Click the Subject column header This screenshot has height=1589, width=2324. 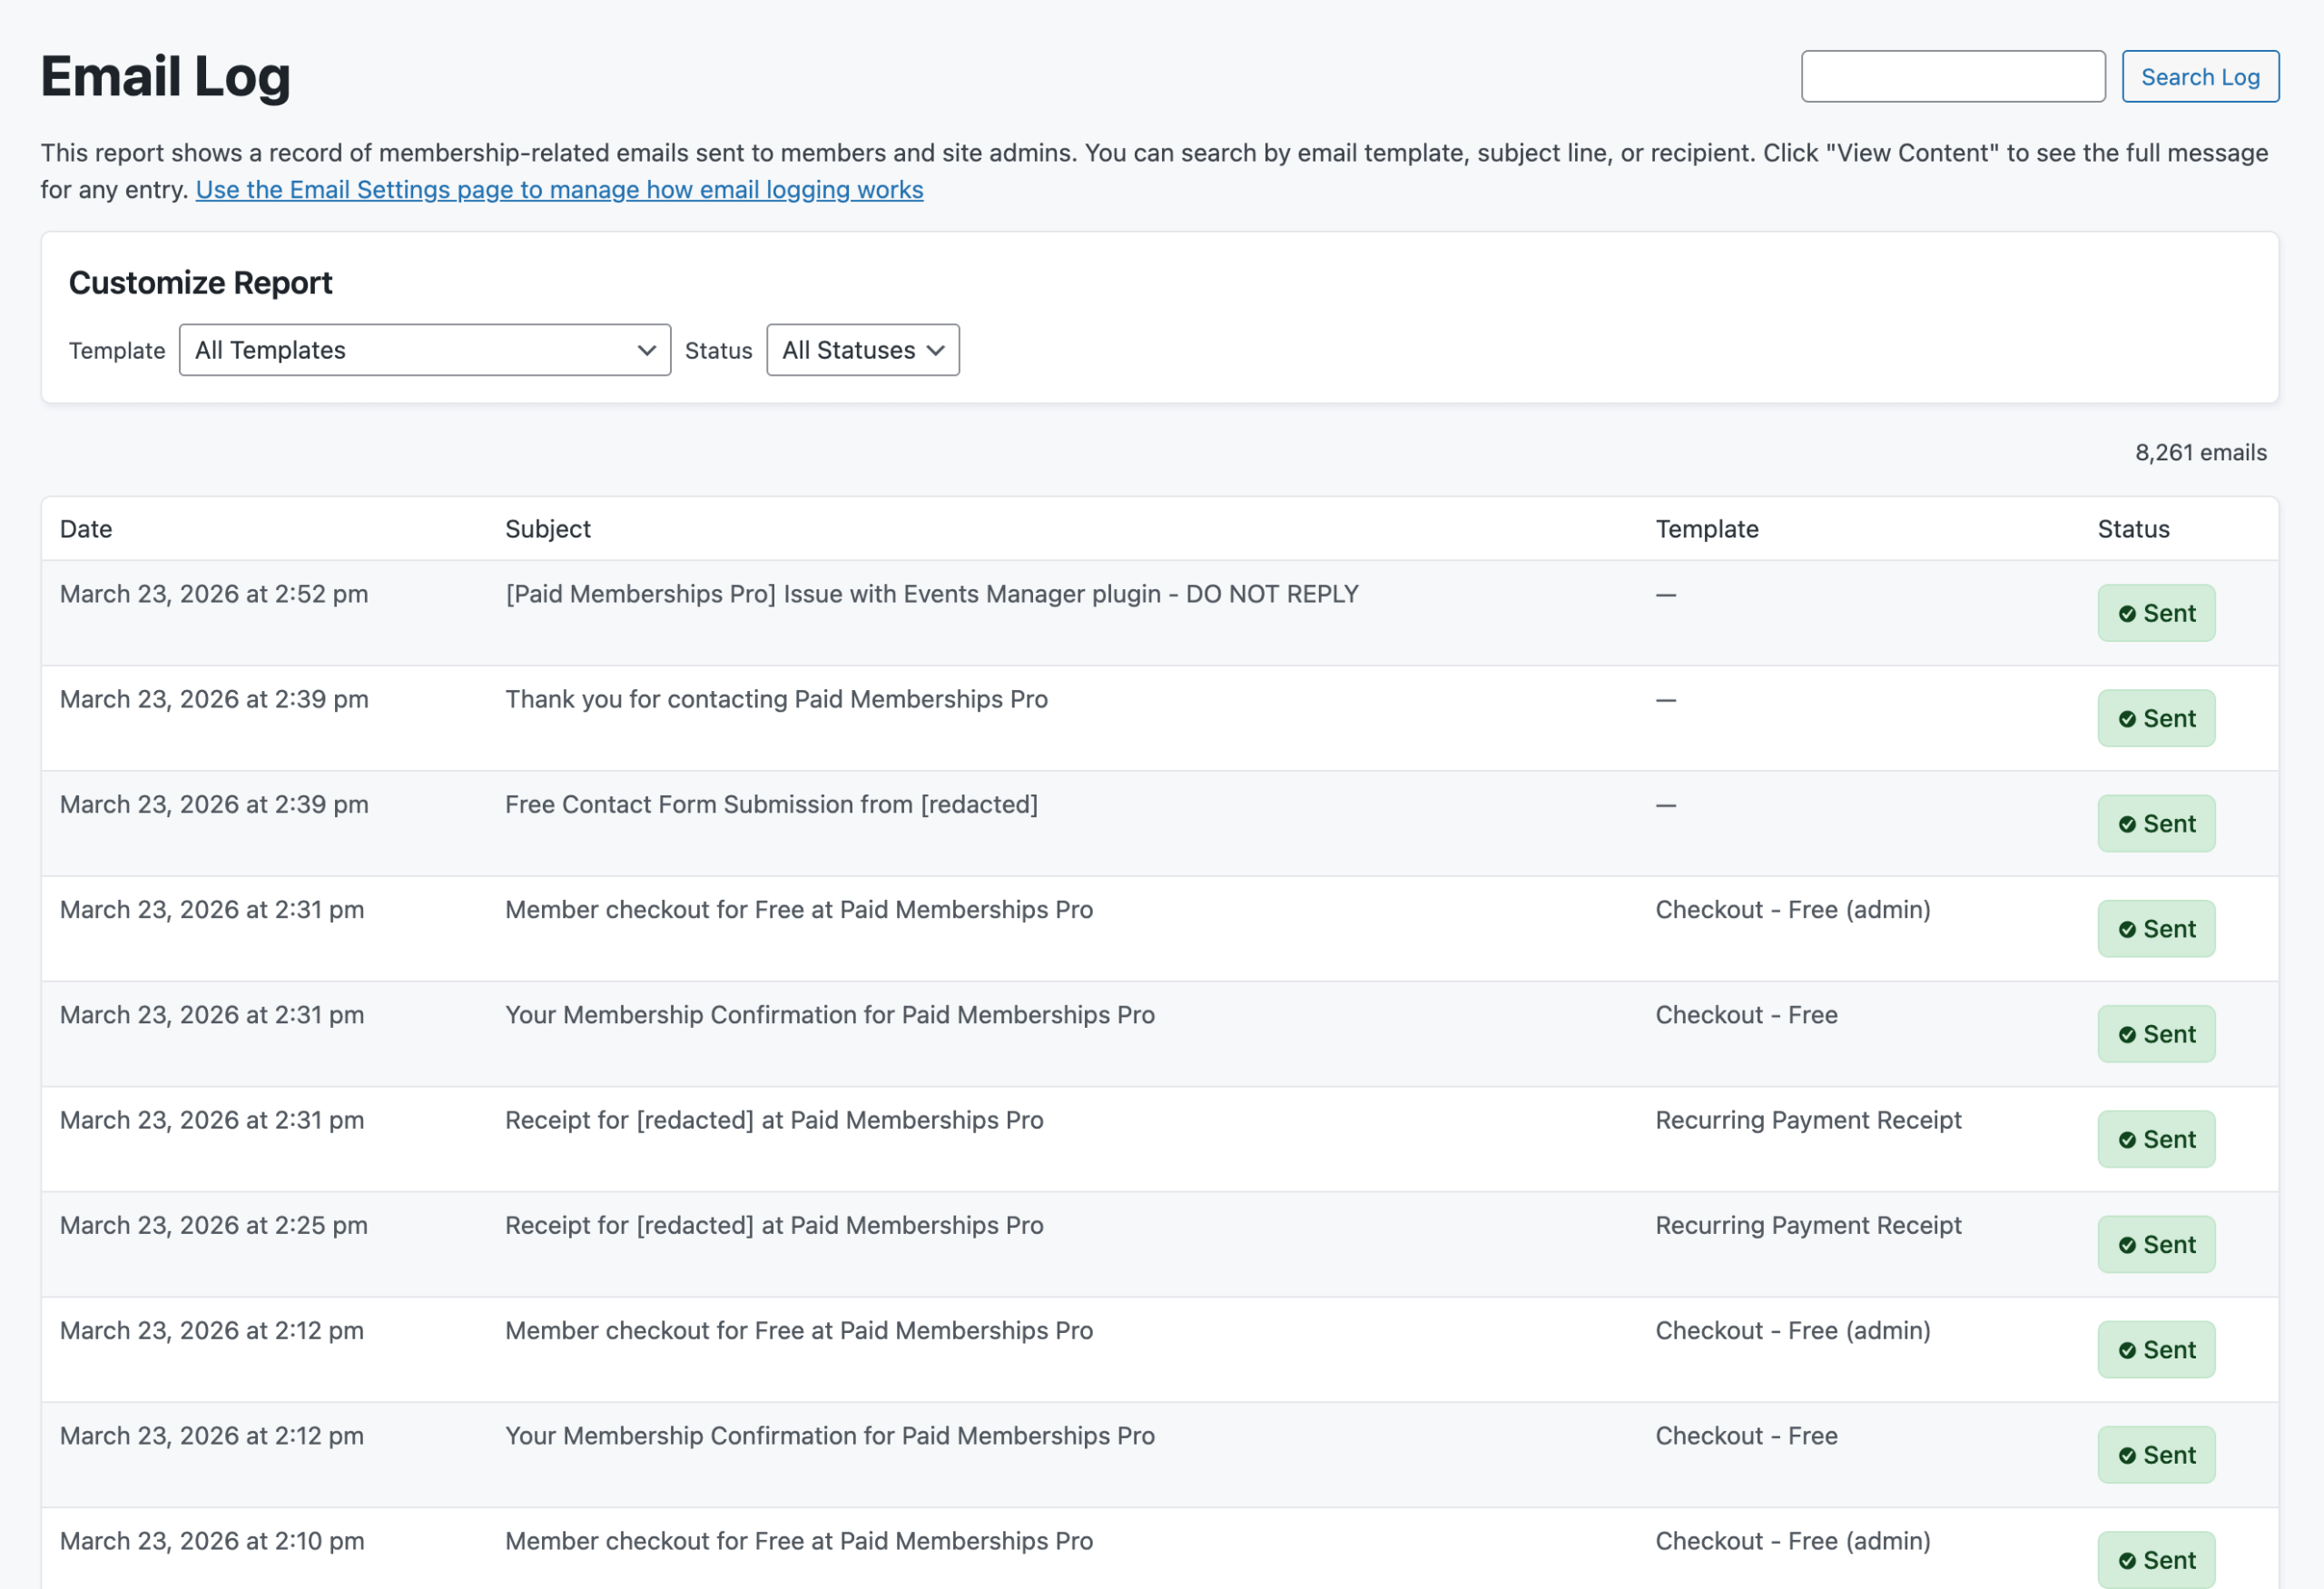point(548,528)
